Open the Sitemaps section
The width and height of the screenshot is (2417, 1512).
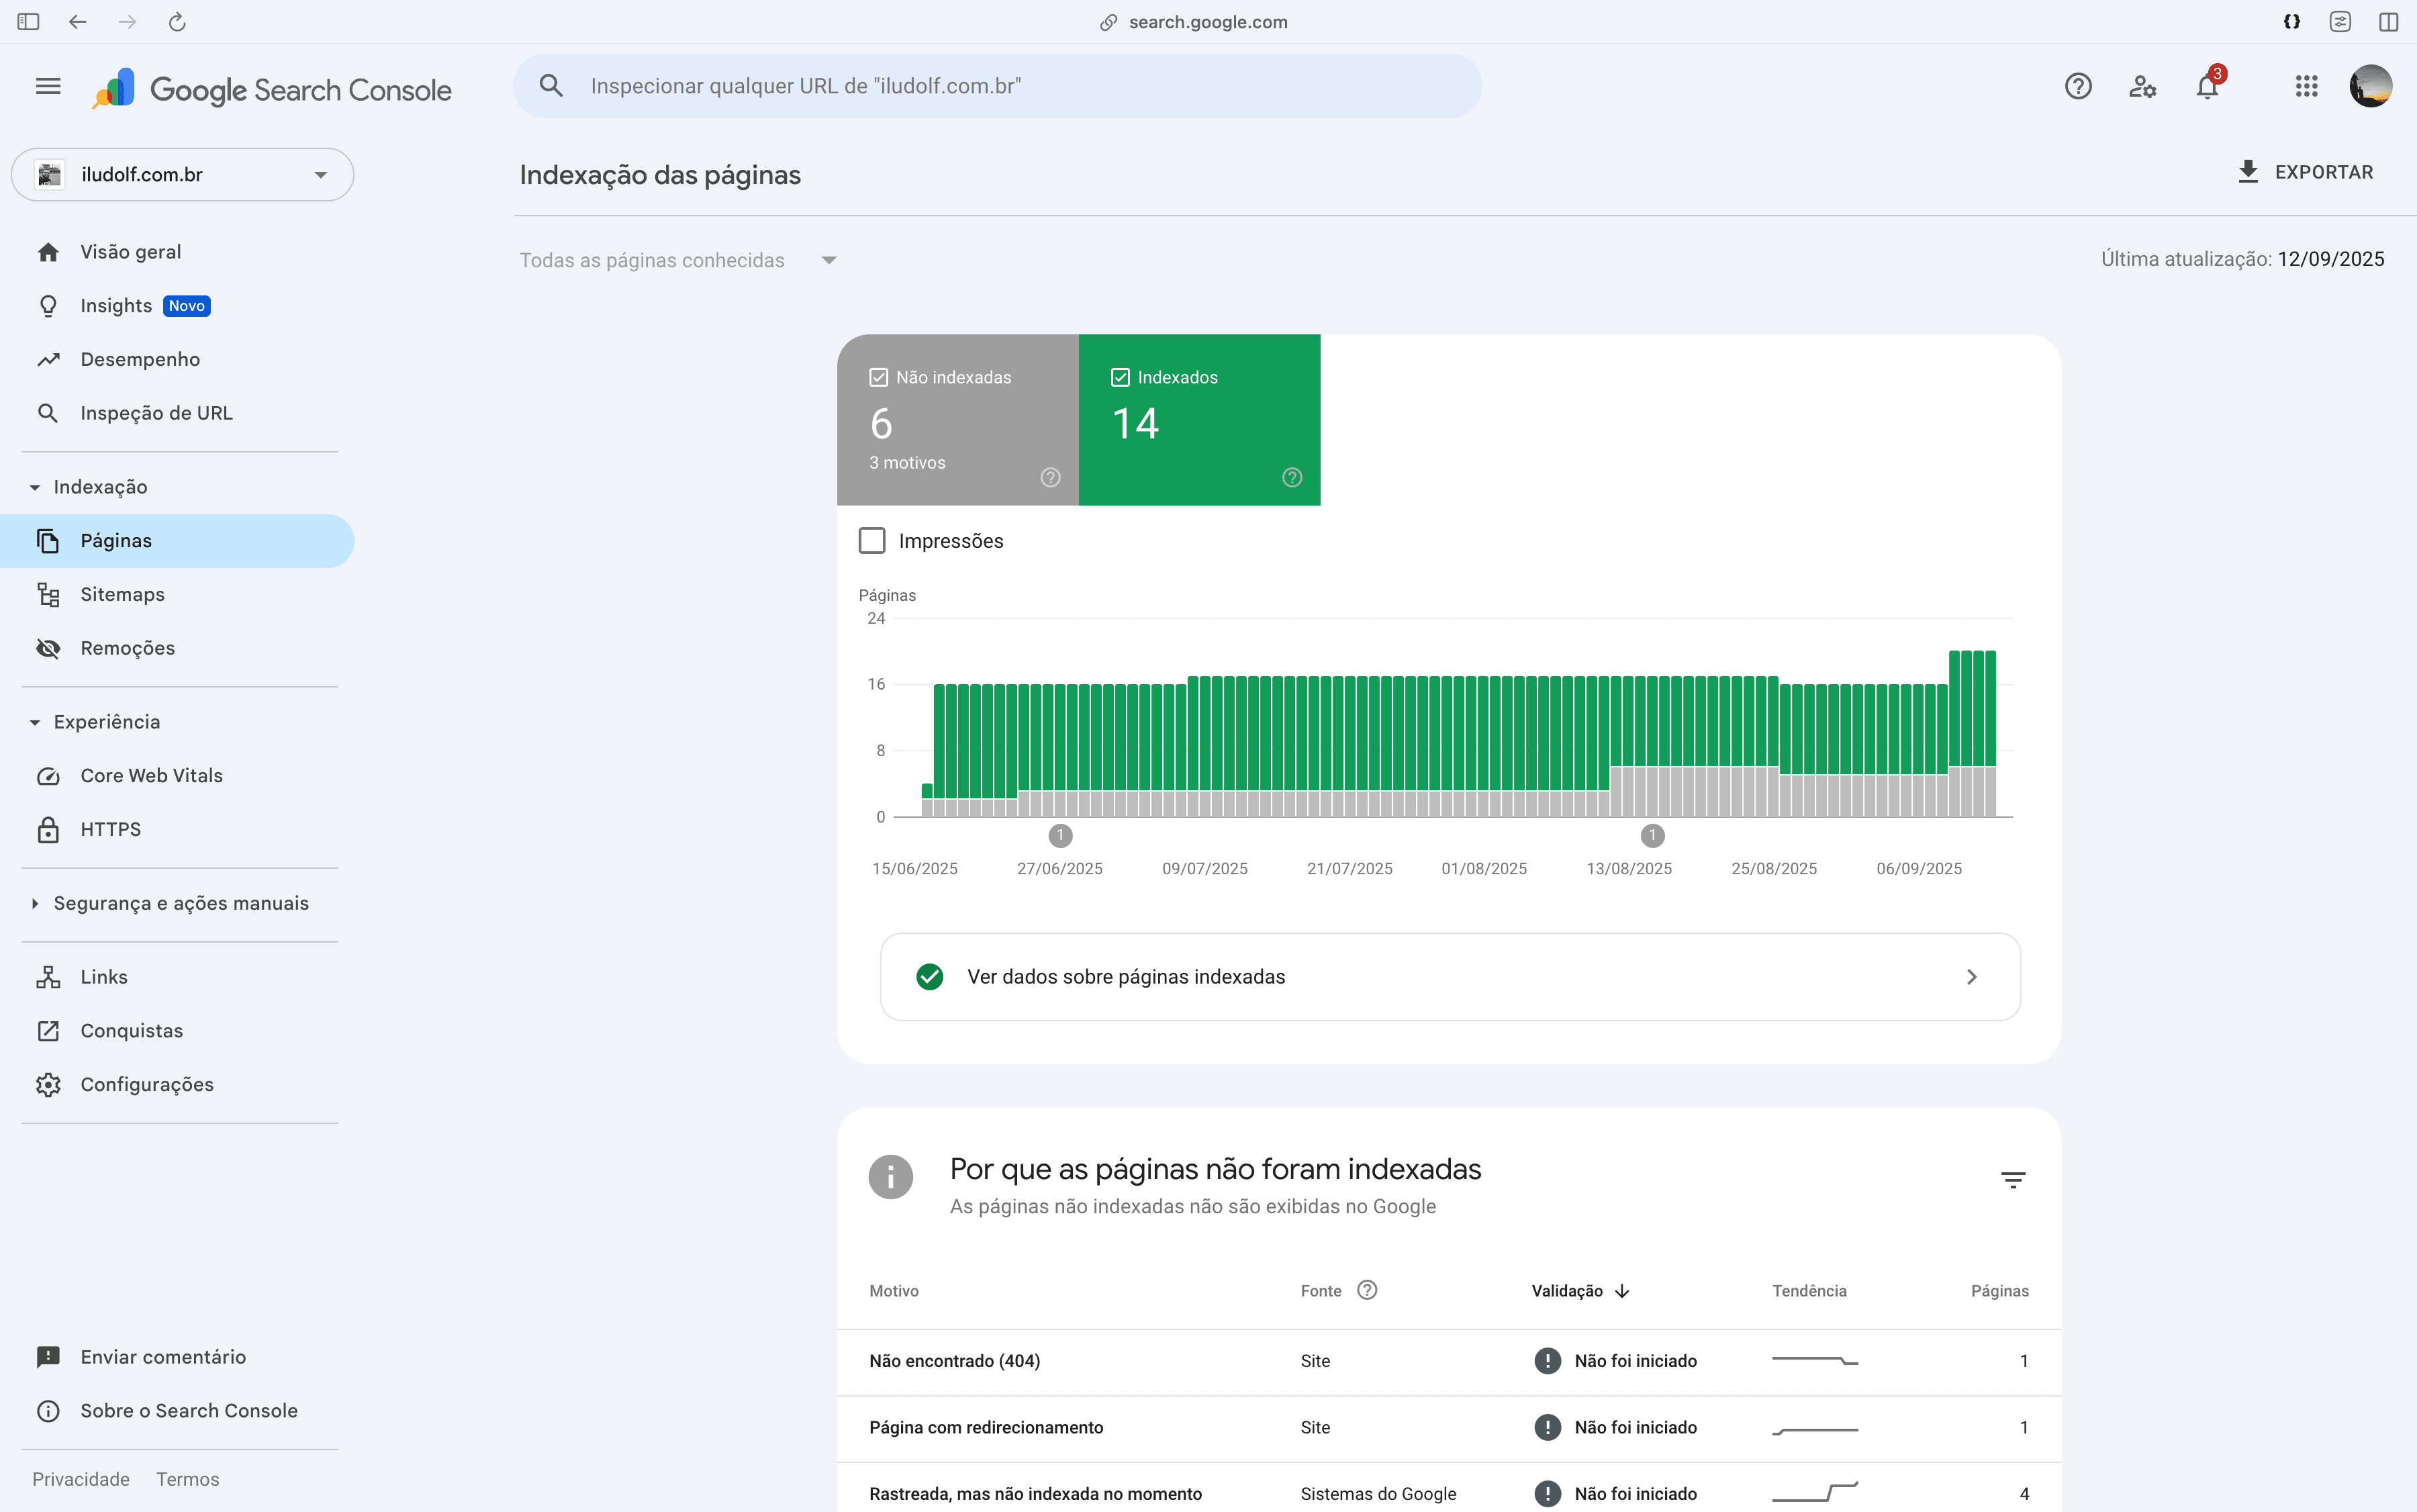(122, 594)
